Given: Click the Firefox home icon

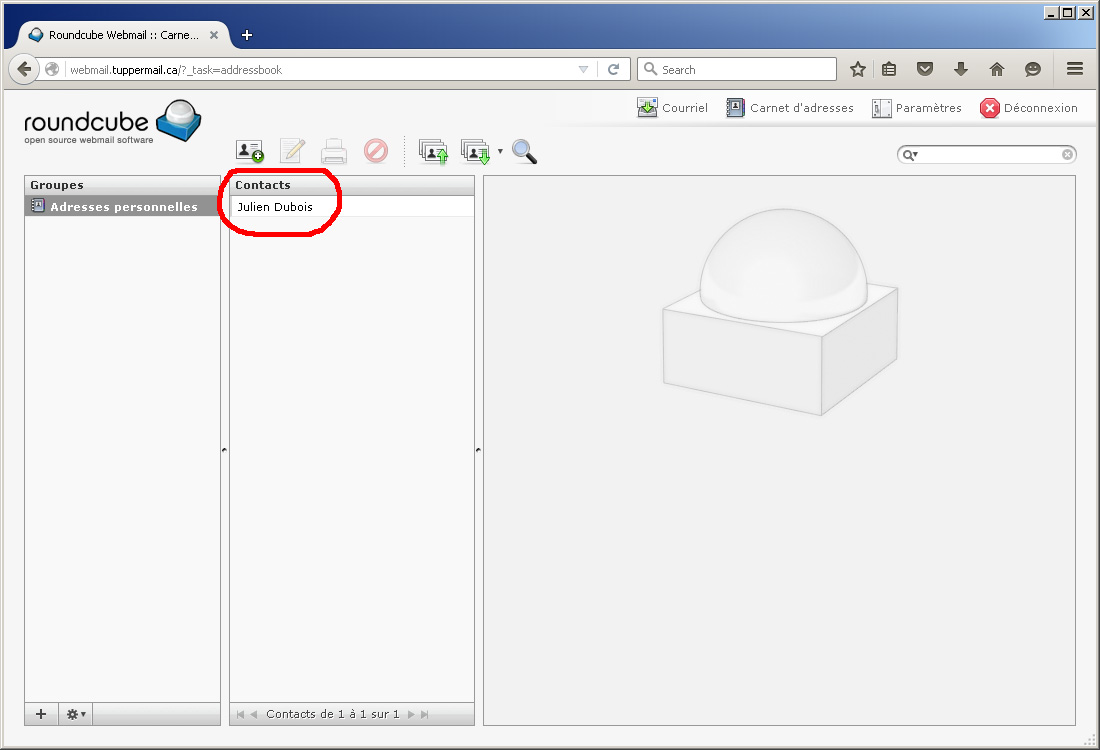Looking at the screenshot, I should (996, 69).
